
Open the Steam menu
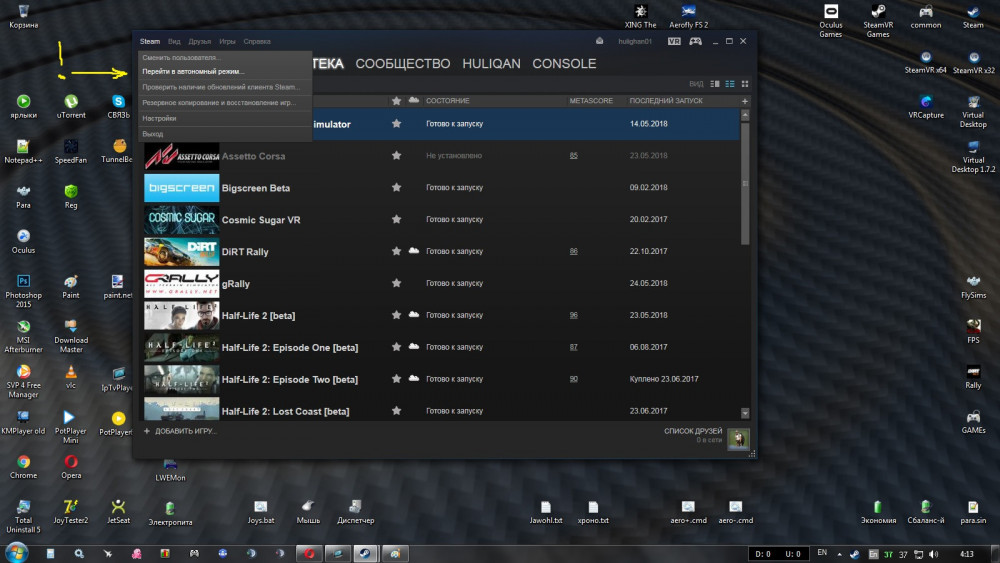click(150, 41)
